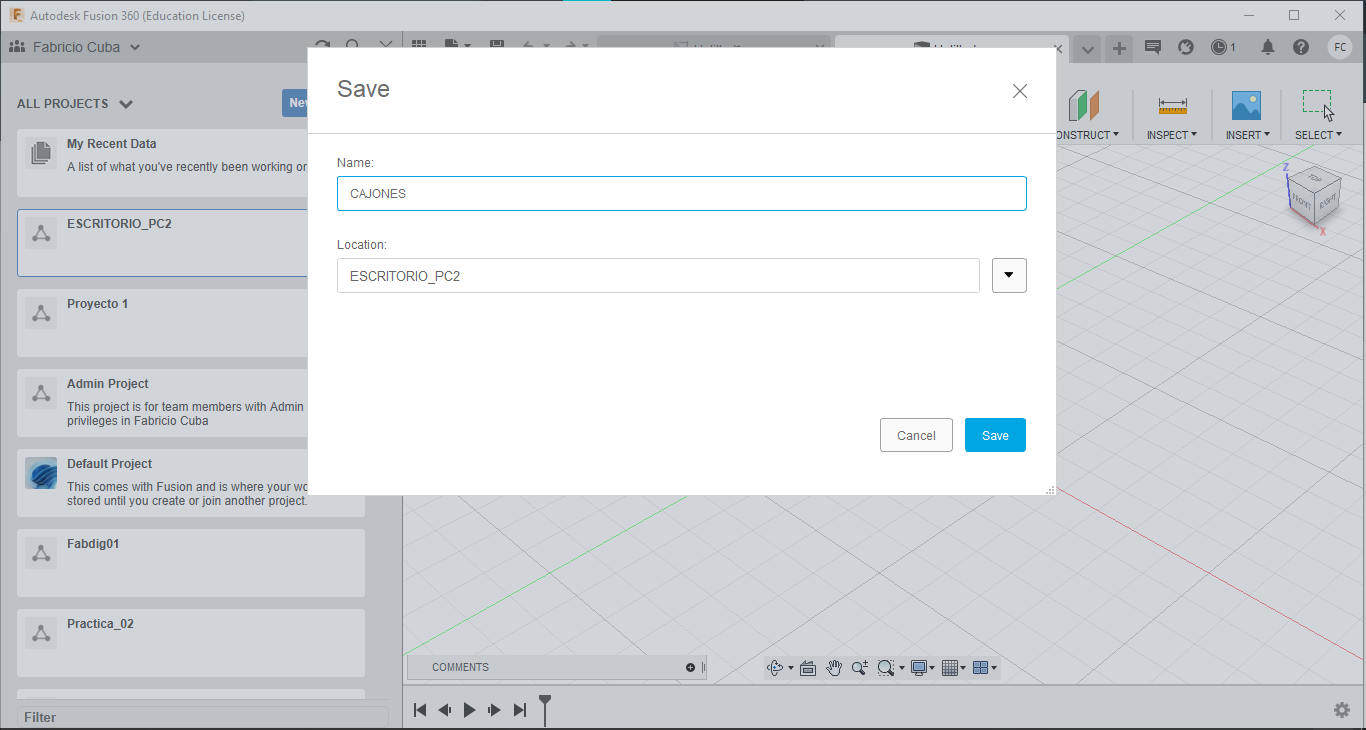Click the Insert image icon
This screenshot has width=1366, height=730.
(x=1246, y=105)
